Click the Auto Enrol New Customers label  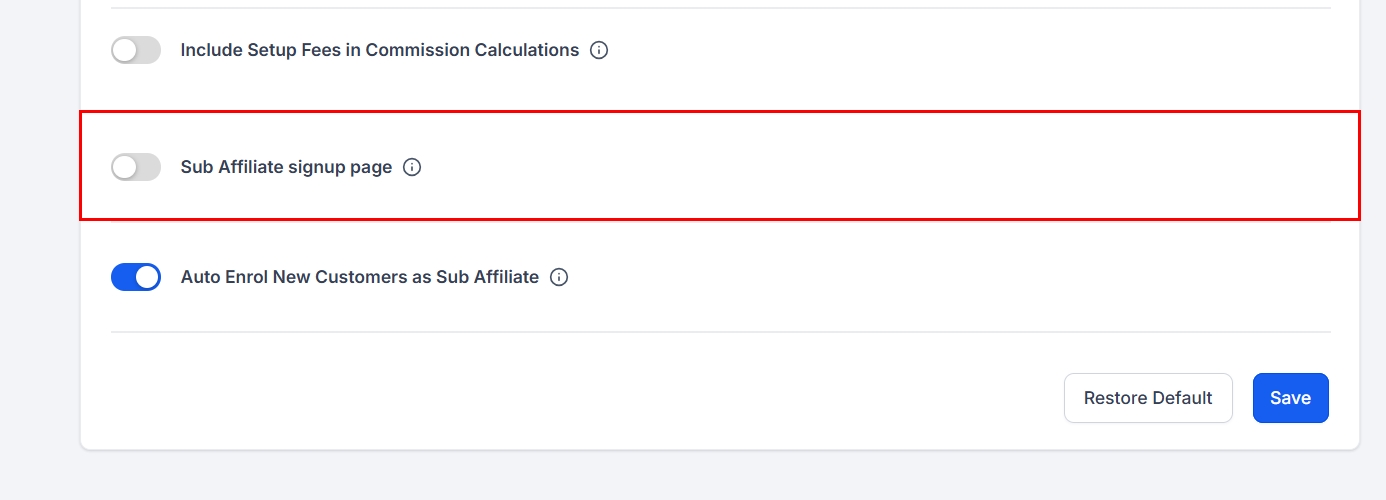tap(359, 277)
